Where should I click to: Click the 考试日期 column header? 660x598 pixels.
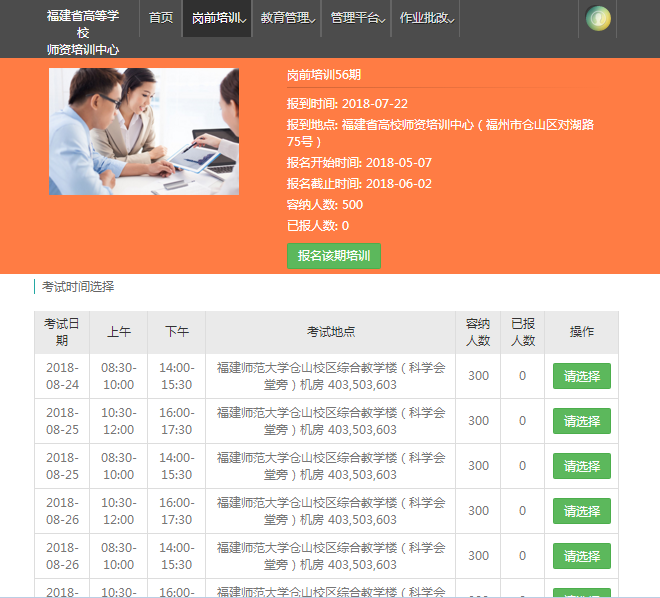point(61,332)
